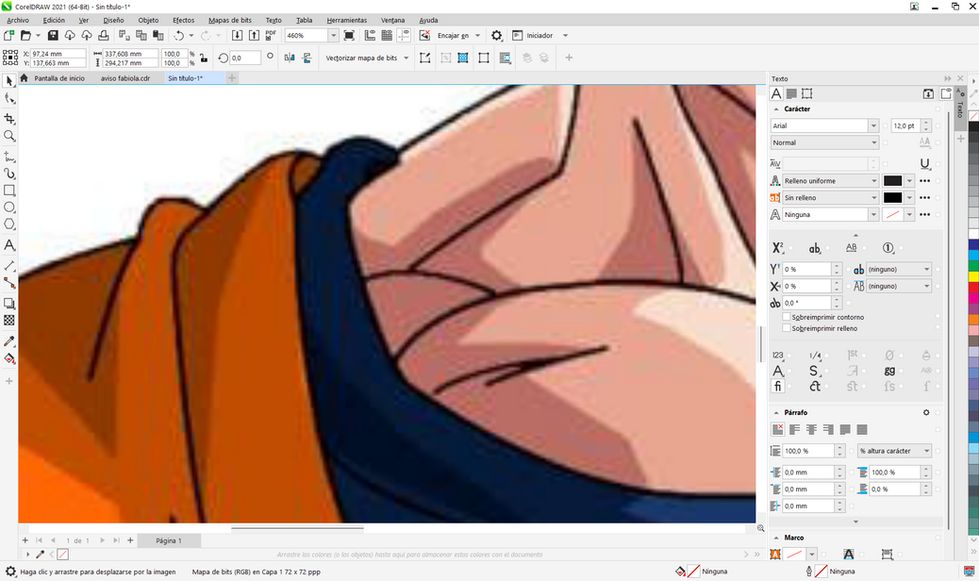
Task: Select the Rectangle tool
Action: (x=9, y=190)
